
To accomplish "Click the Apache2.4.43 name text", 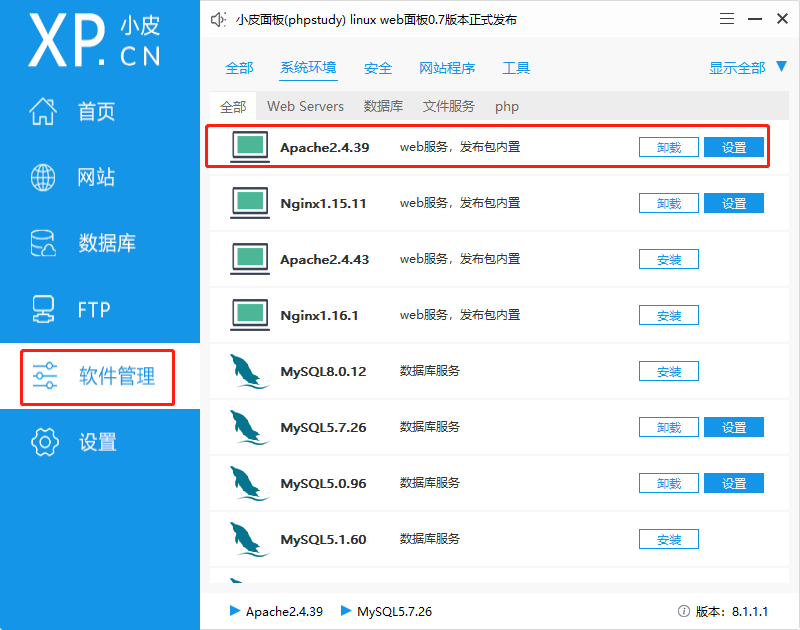I will coord(324,260).
